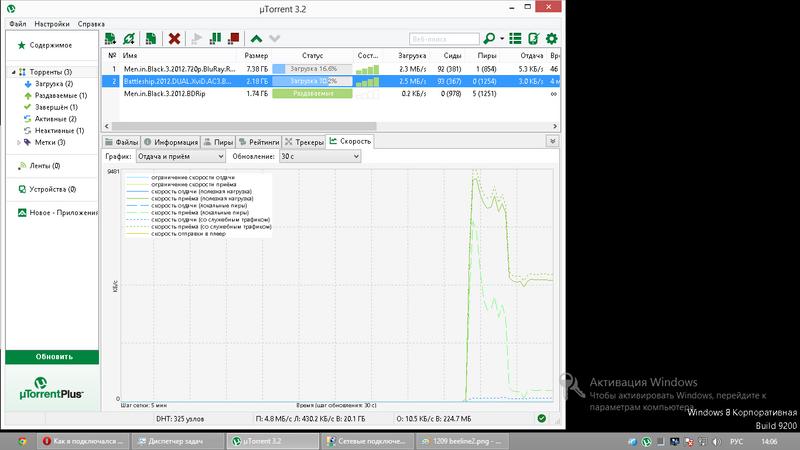Click the Start torrent play icon
Image resolution: width=800 pixels, height=450 pixels.
(196, 38)
